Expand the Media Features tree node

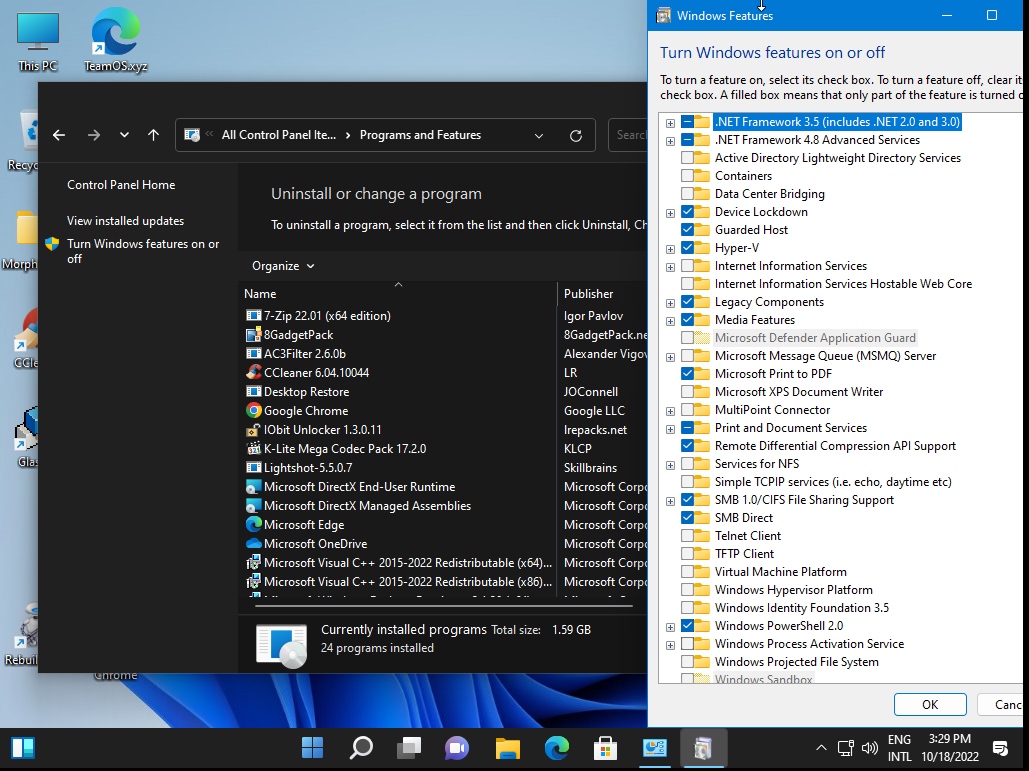pos(671,321)
